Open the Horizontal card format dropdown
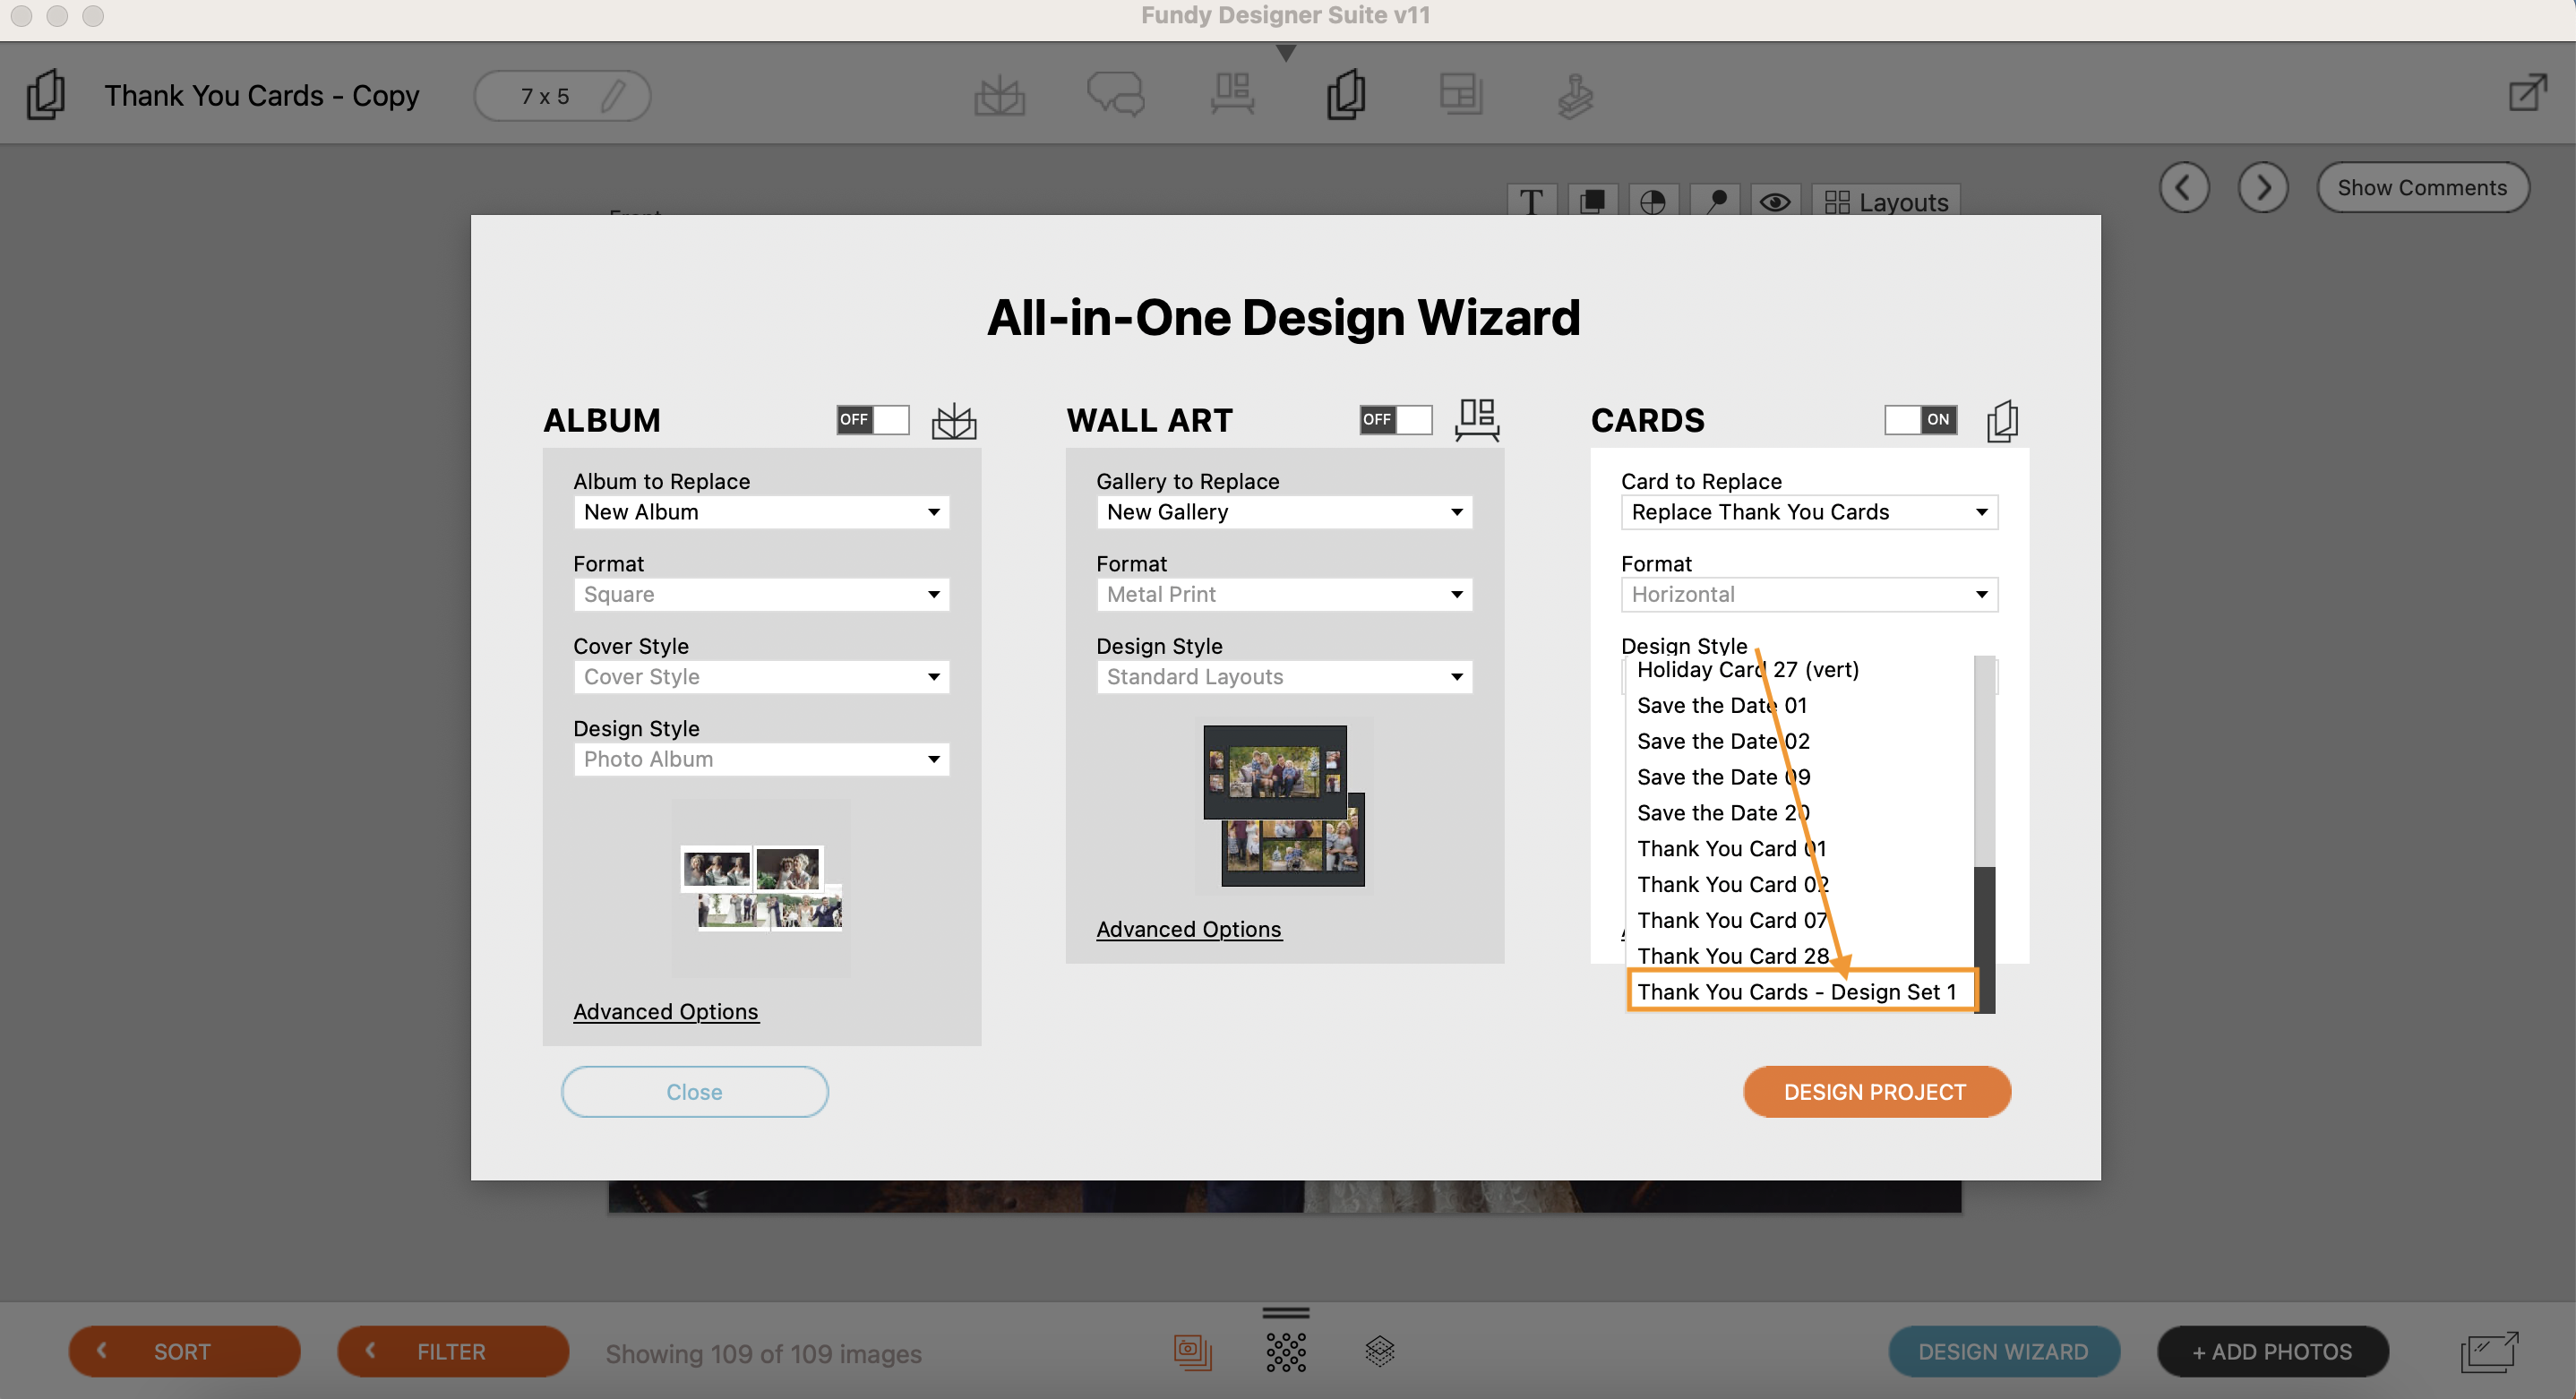The height and width of the screenshot is (1399, 2576). pyautogui.click(x=1809, y=594)
